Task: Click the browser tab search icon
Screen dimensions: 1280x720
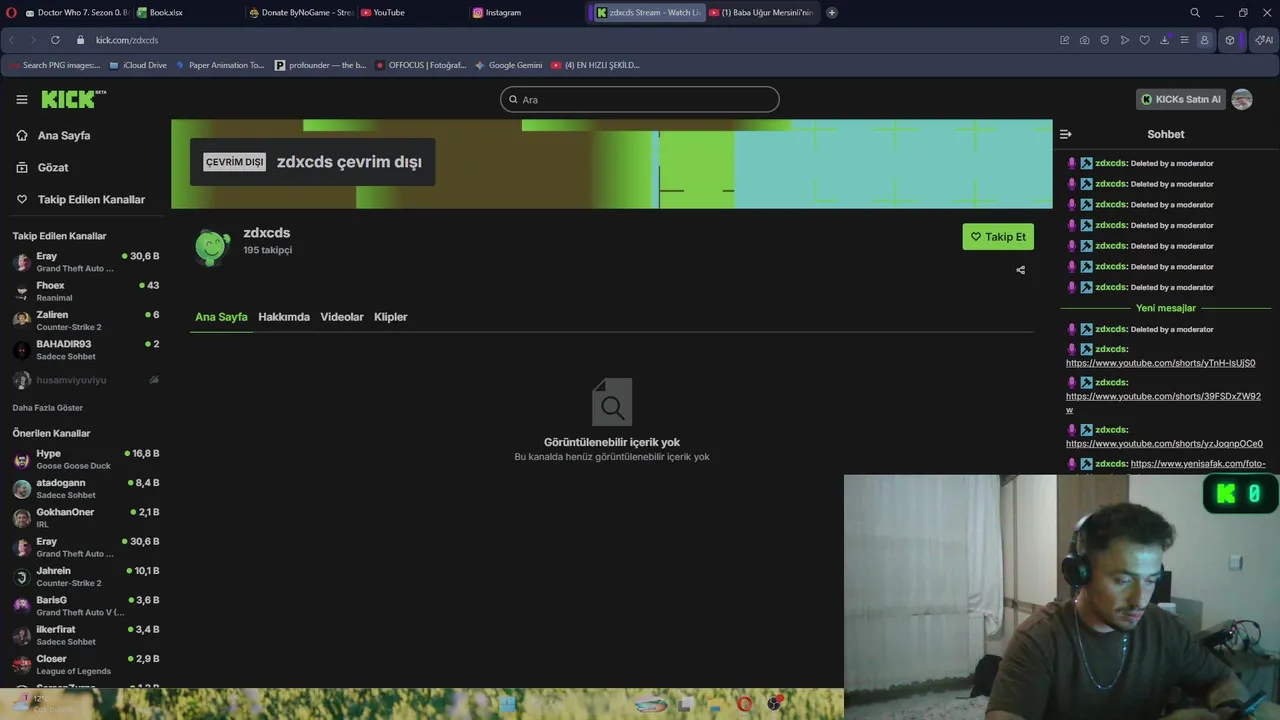Action: point(1195,13)
